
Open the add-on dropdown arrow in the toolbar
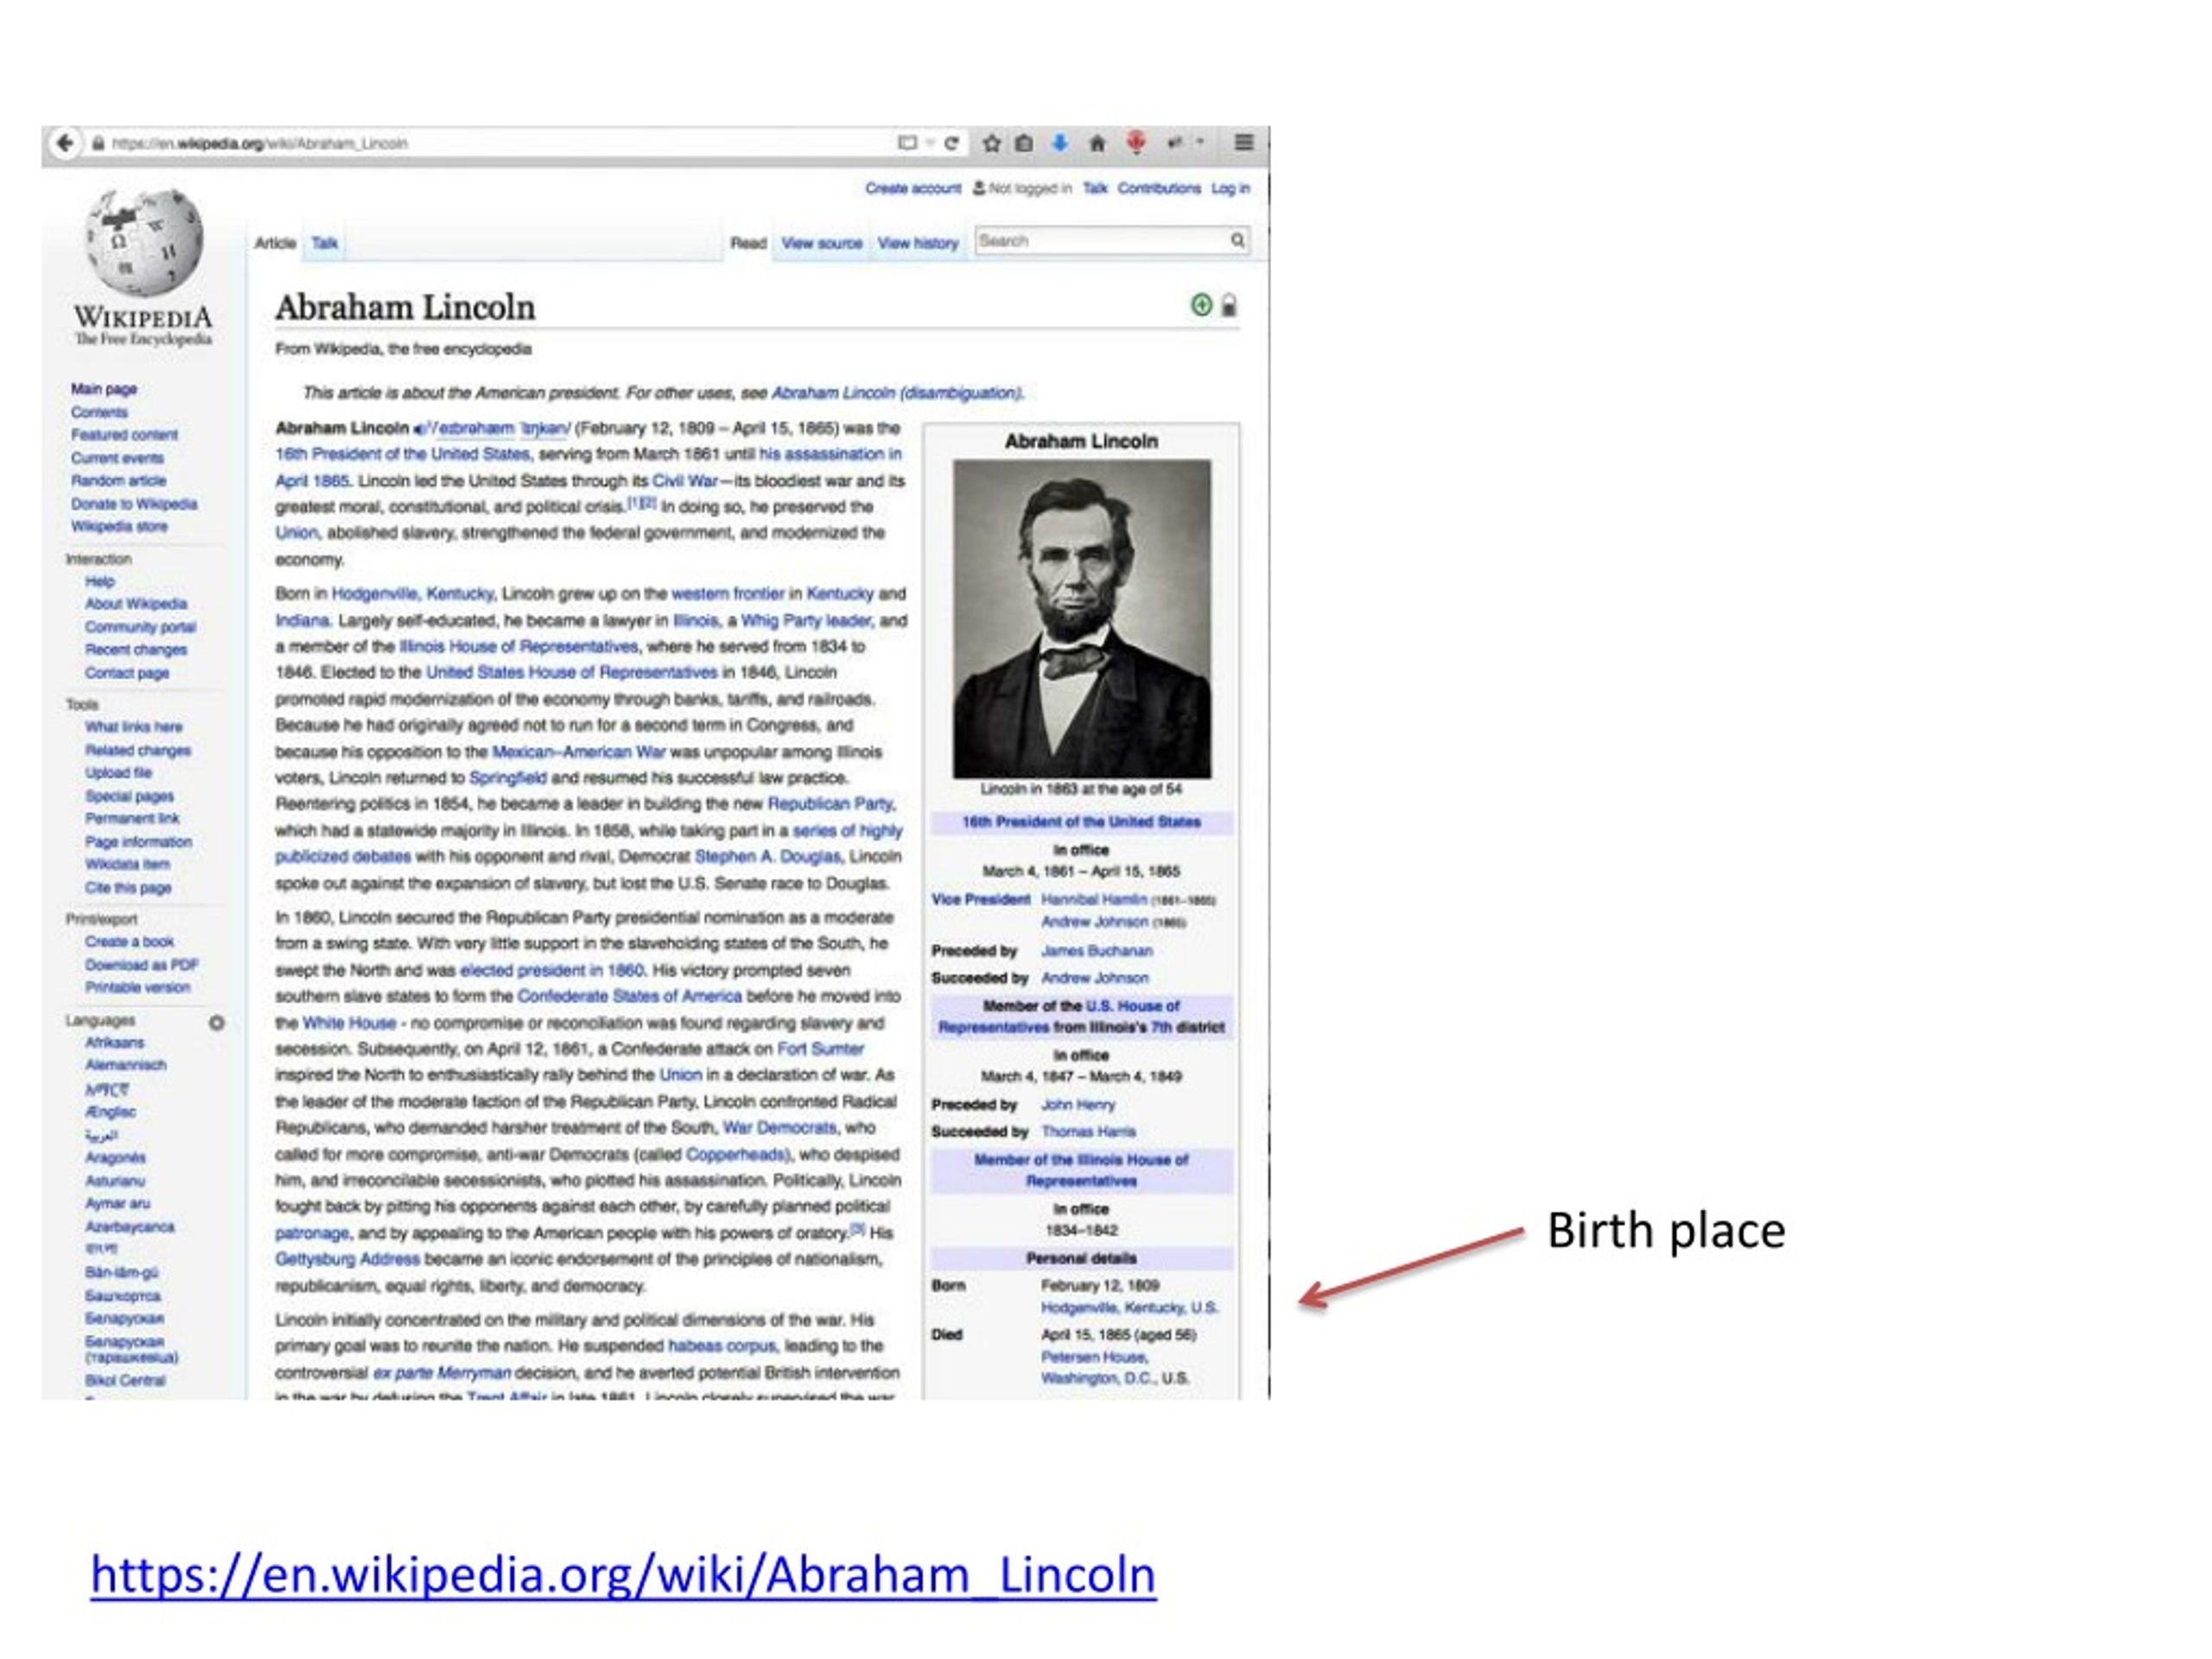(x=1200, y=142)
